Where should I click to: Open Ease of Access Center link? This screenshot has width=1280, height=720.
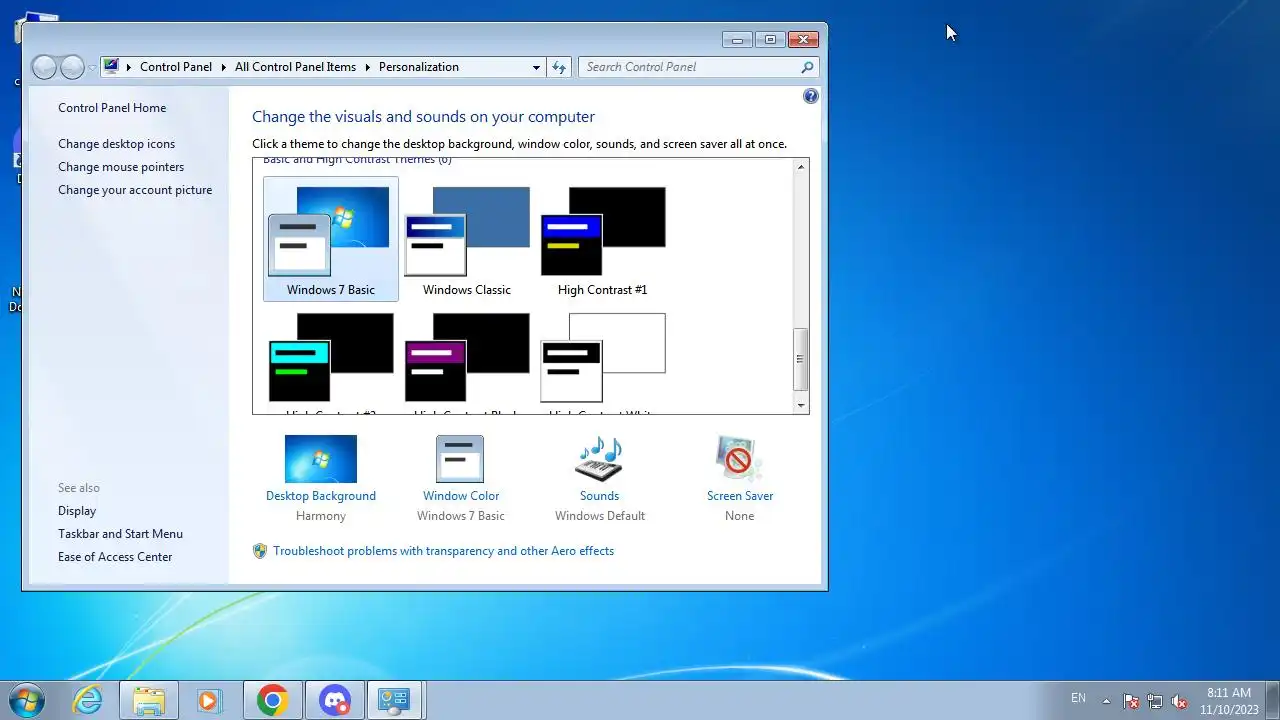(115, 557)
